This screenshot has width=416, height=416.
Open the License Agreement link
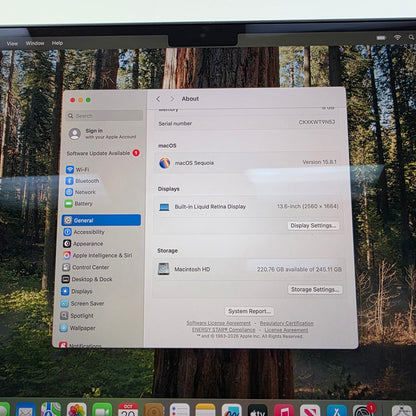pyautogui.click(x=286, y=330)
